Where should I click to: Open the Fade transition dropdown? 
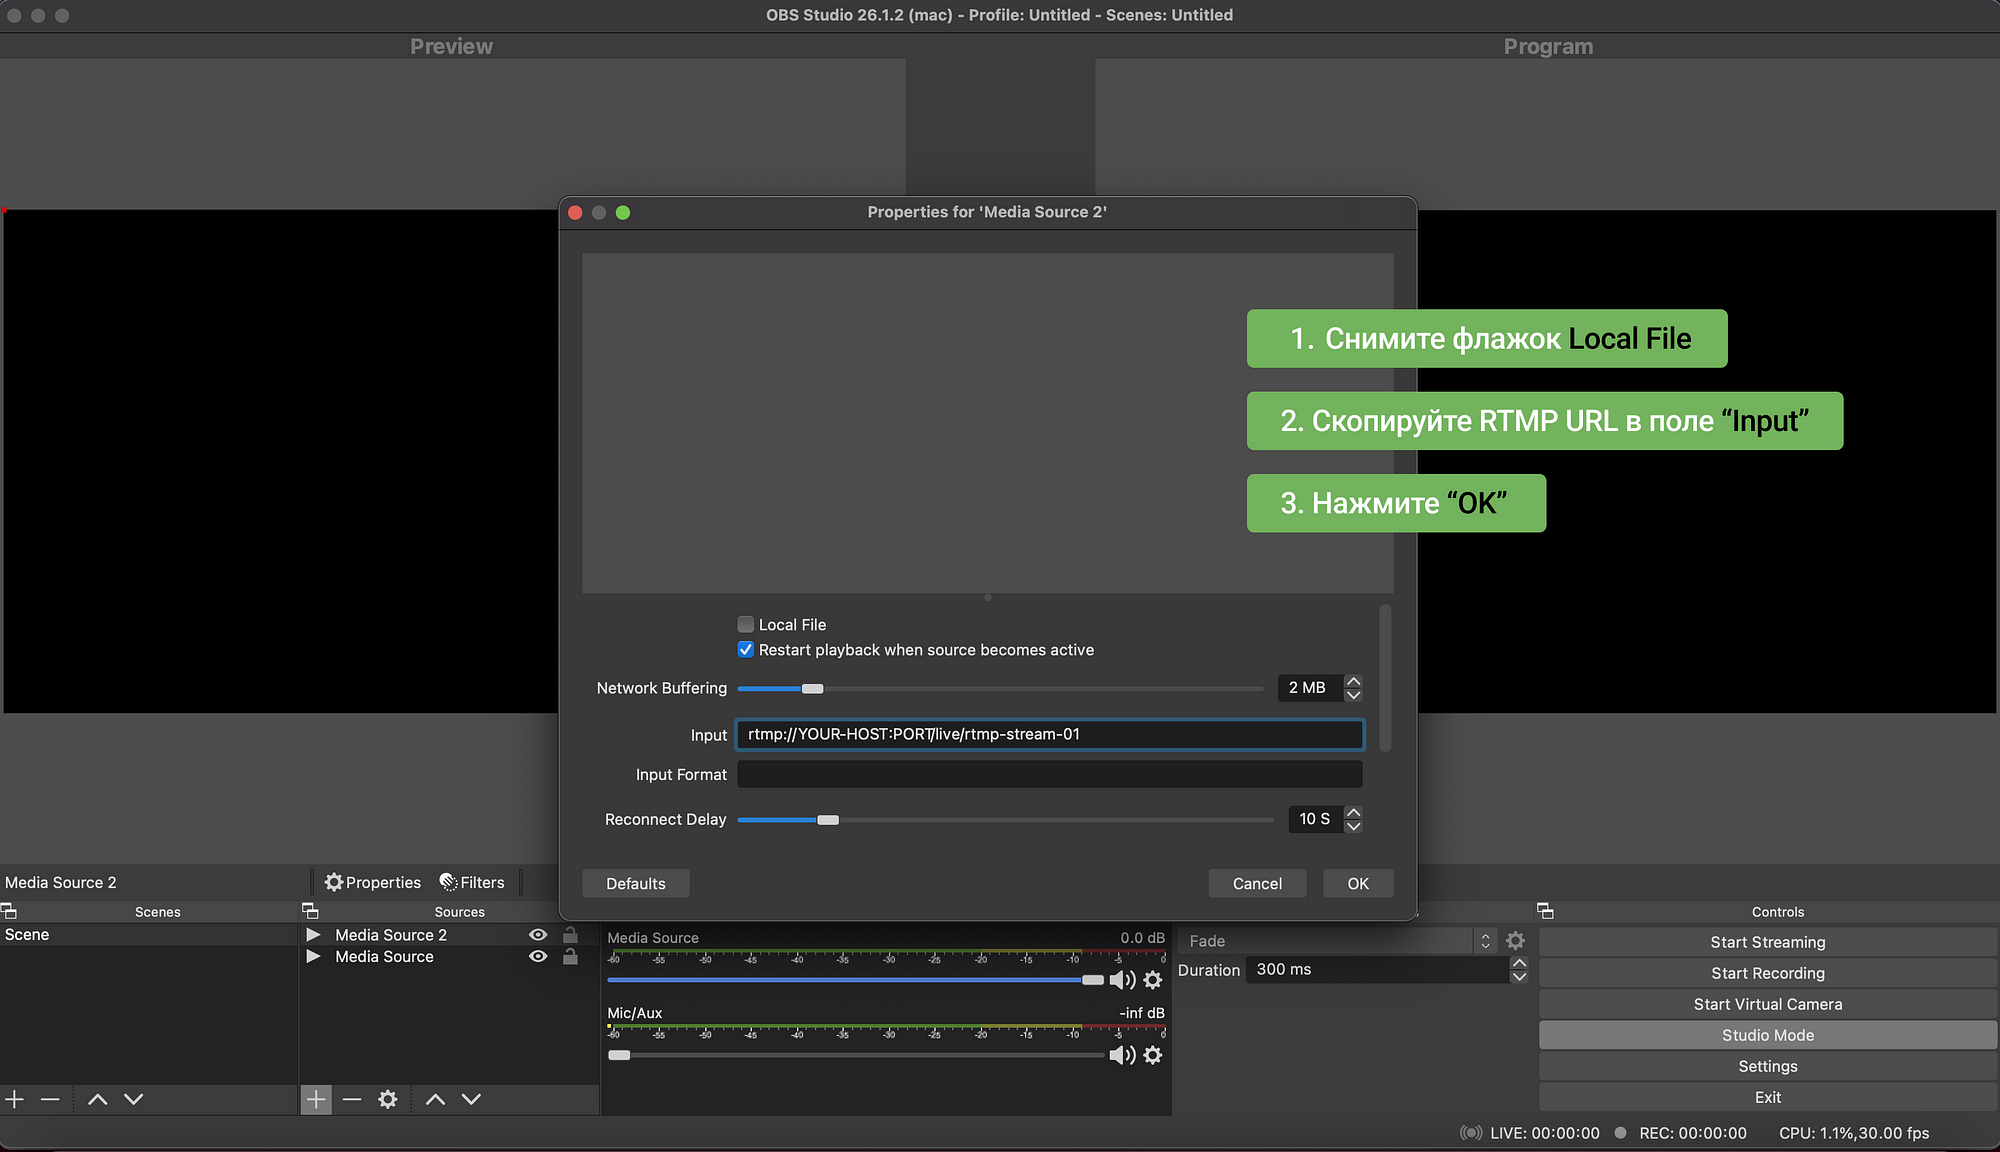click(1336, 941)
